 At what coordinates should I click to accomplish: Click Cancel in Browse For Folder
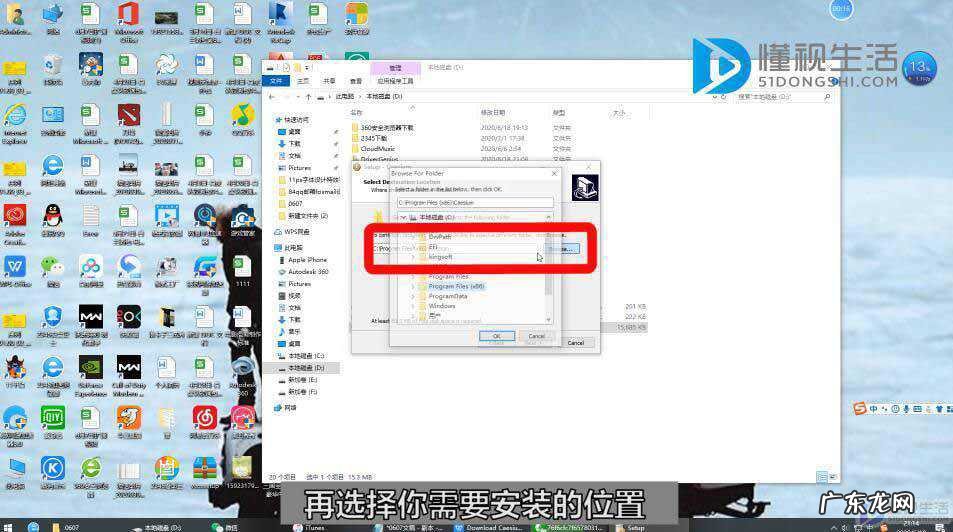pos(537,336)
